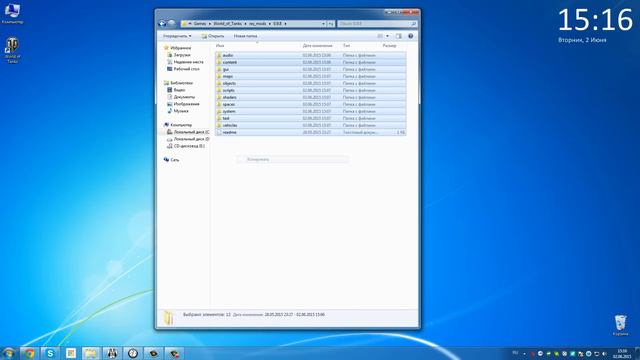Select the maps folder
Image resolution: width=640 pixels, height=360 pixels.
point(311,76)
